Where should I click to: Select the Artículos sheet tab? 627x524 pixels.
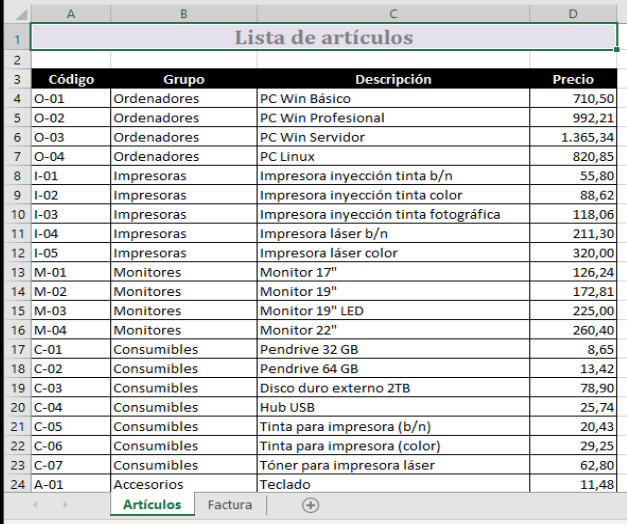[x=152, y=505]
